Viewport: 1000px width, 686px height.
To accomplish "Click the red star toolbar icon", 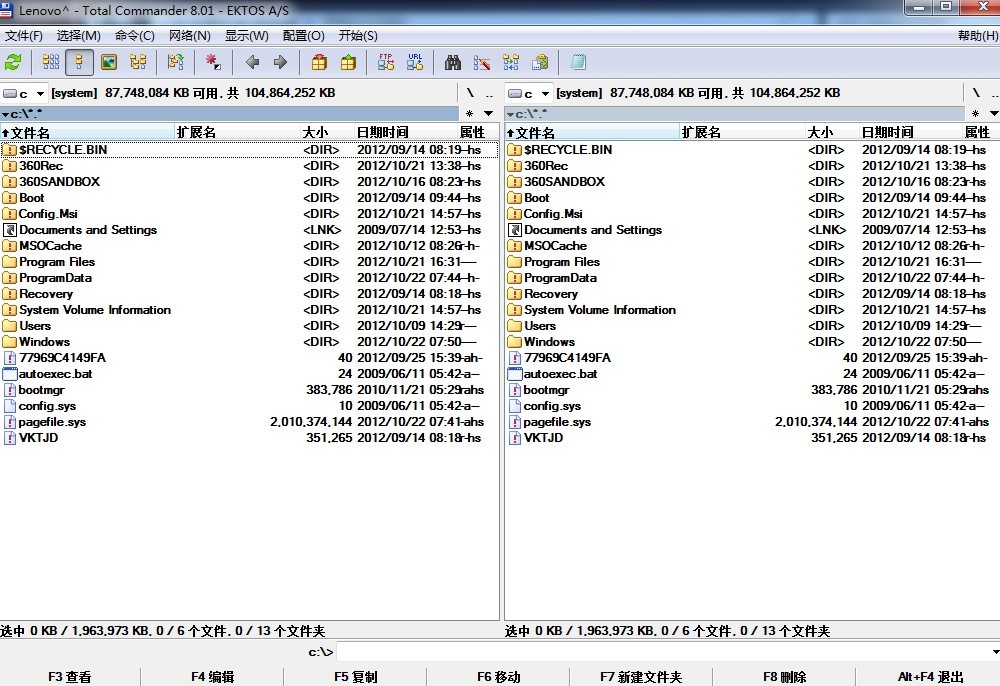I will (213, 62).
